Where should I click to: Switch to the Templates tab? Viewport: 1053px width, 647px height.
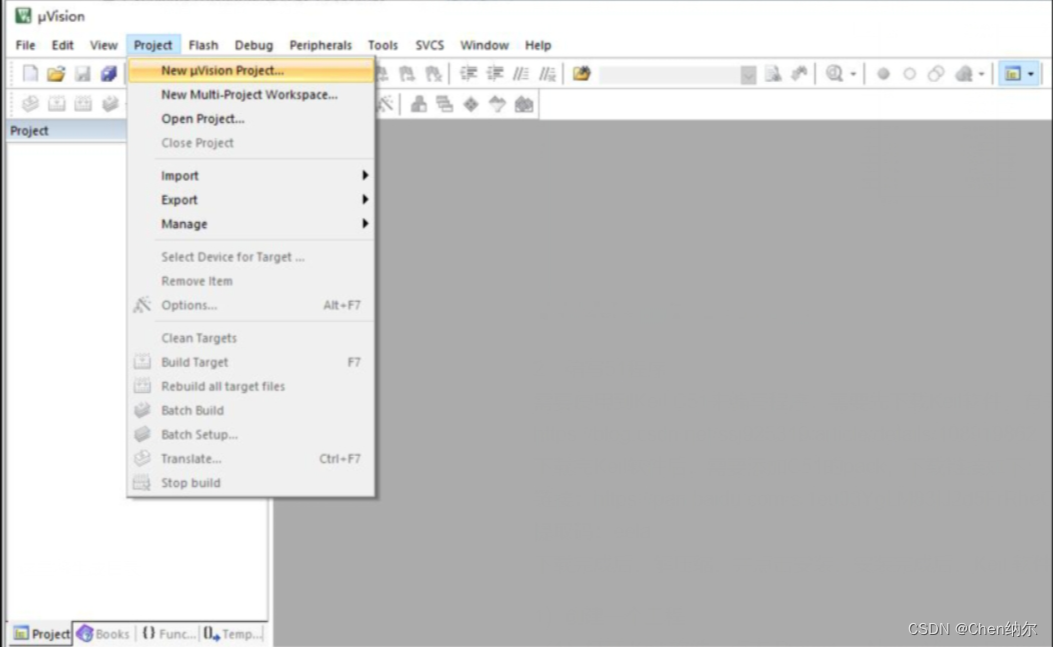point(232,634)
